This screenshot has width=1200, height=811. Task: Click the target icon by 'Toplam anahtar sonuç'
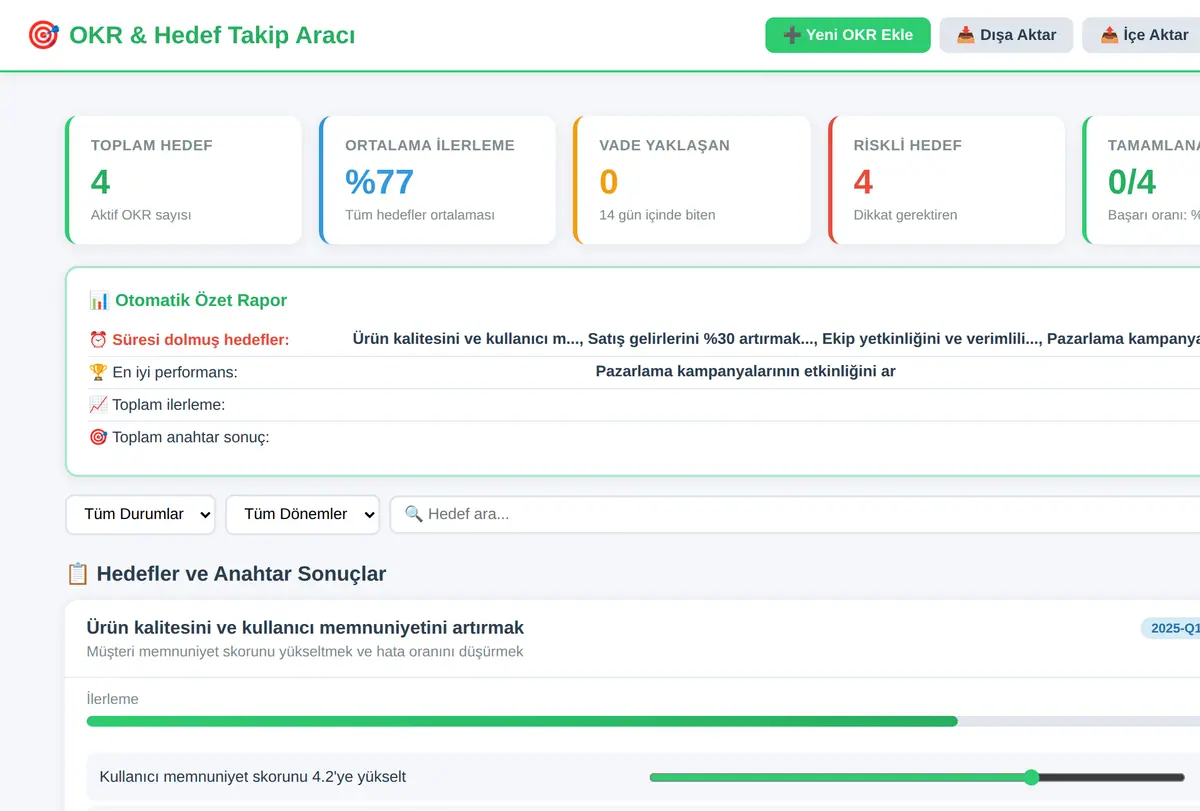(98, 437)
